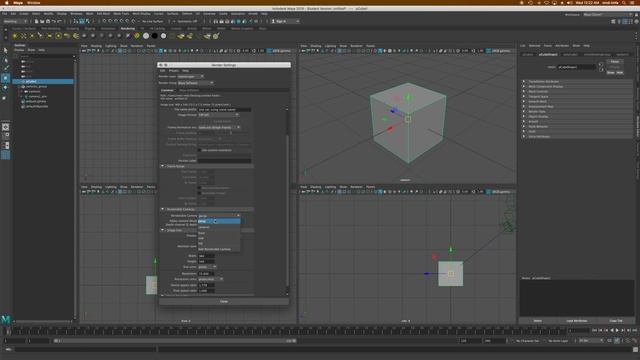Click the macOS Spotlight search icon
The height and width of the screenshot is (360, 640).
coord(624,3)
